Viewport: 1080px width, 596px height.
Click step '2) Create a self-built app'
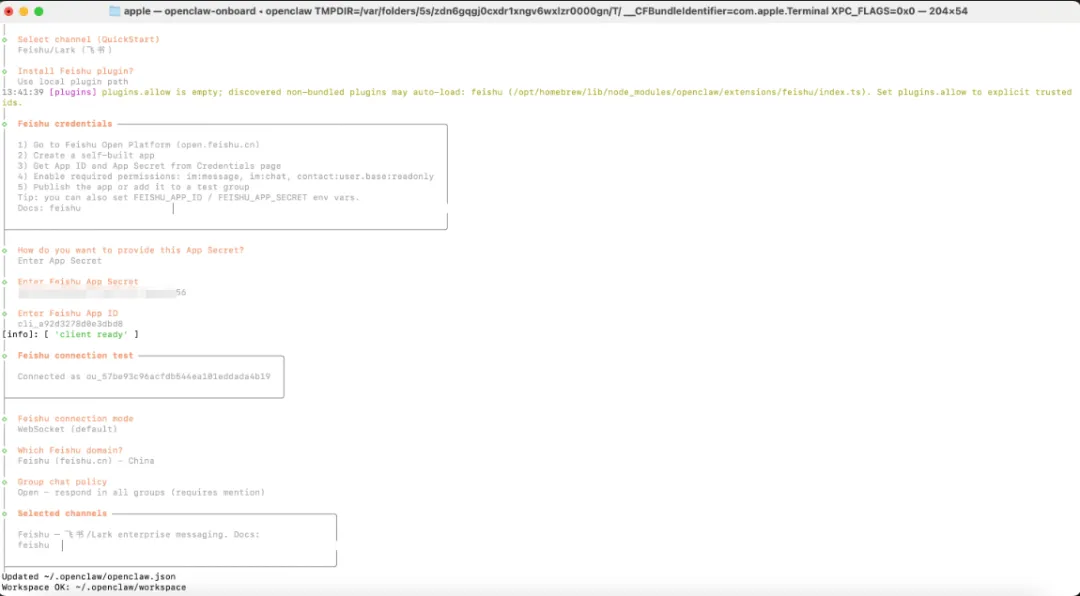click(86, 155)
